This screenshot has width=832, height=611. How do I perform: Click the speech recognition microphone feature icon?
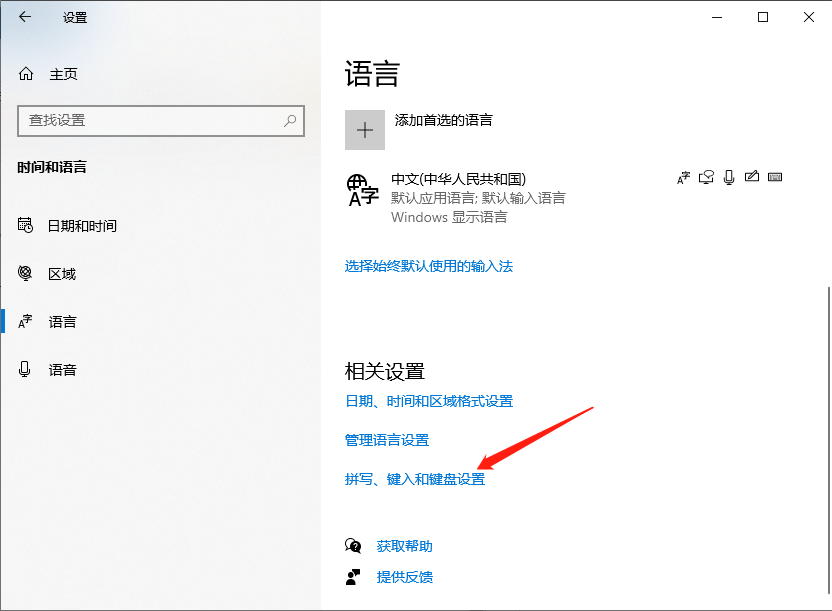click(729, 177)
